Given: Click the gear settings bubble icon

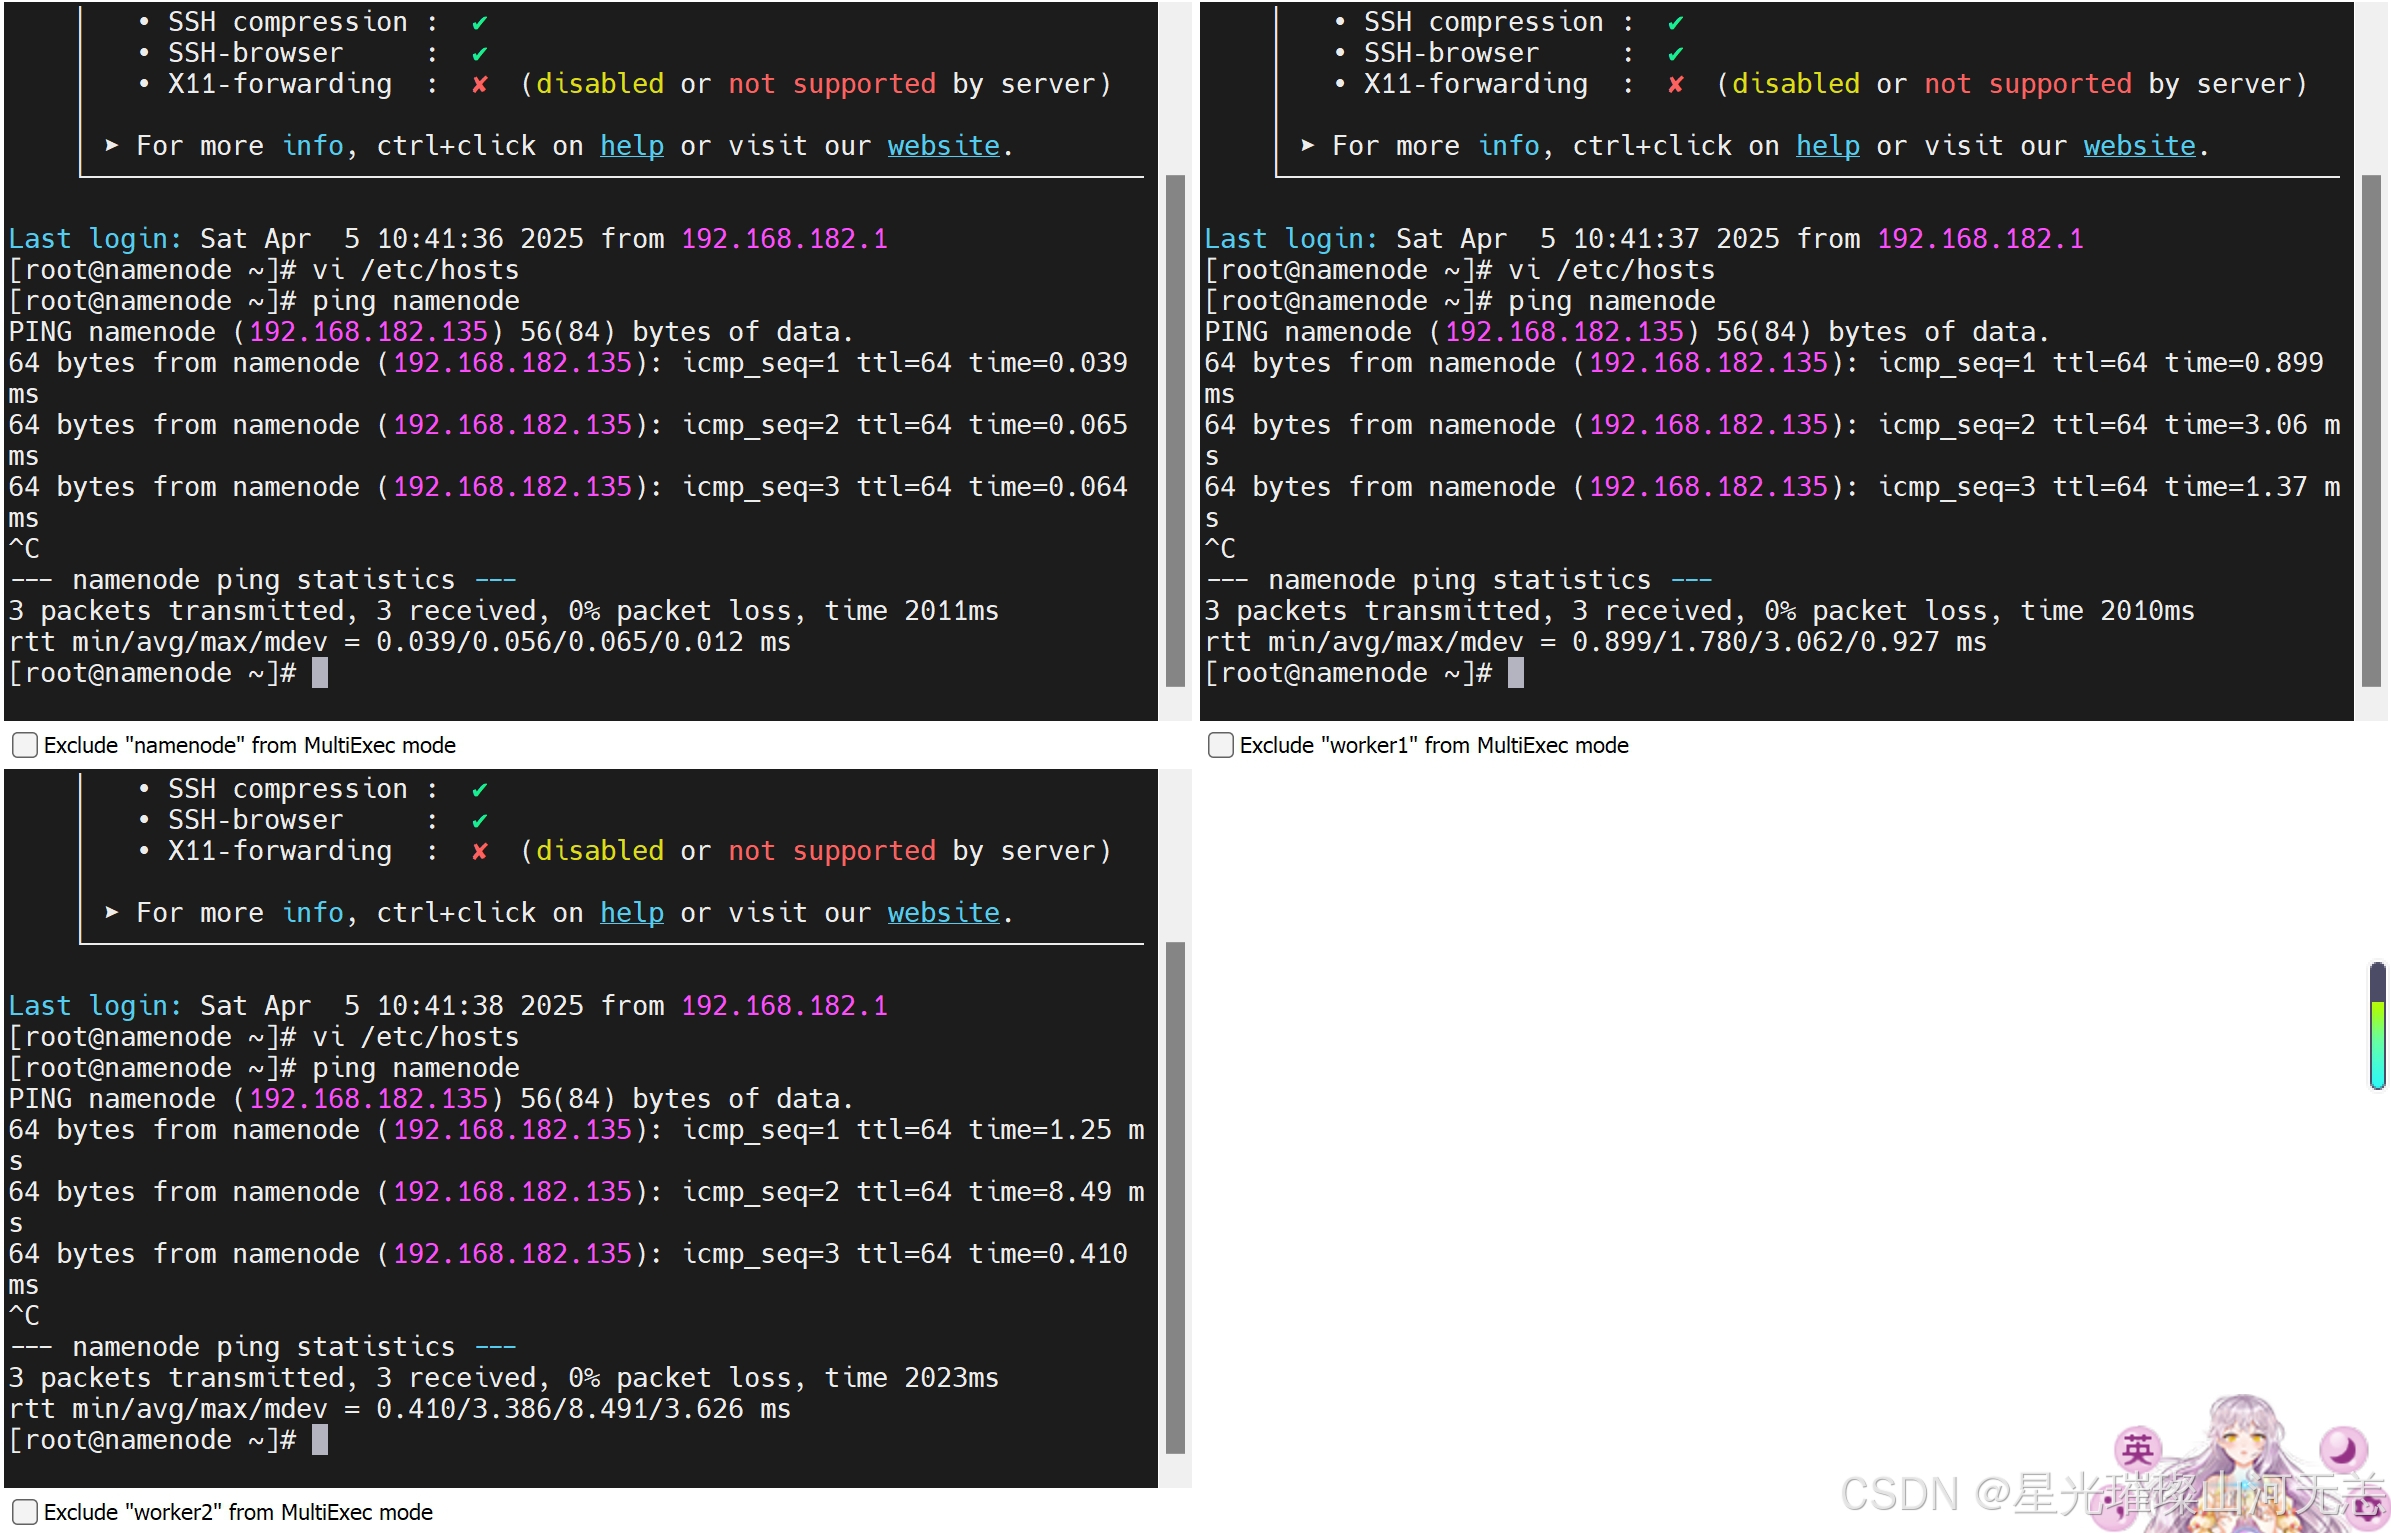Looking at the screenshot, I should pyautogui.click(x=2368, y=1508).
